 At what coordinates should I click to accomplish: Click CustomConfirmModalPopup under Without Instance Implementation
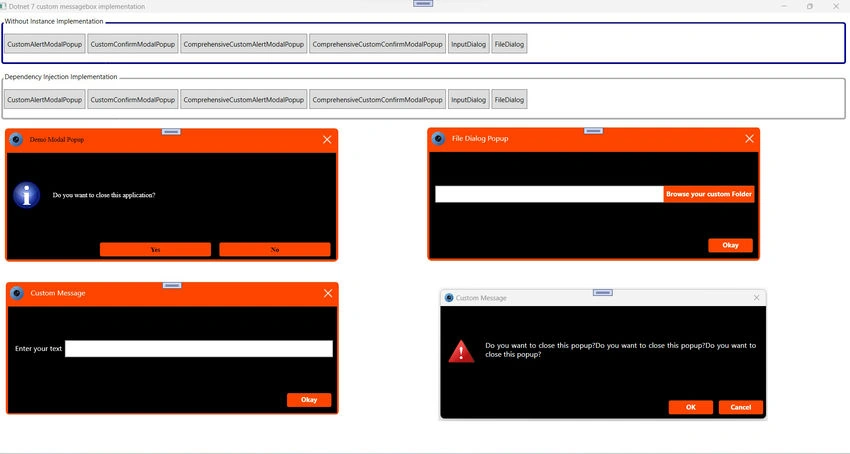133,44
